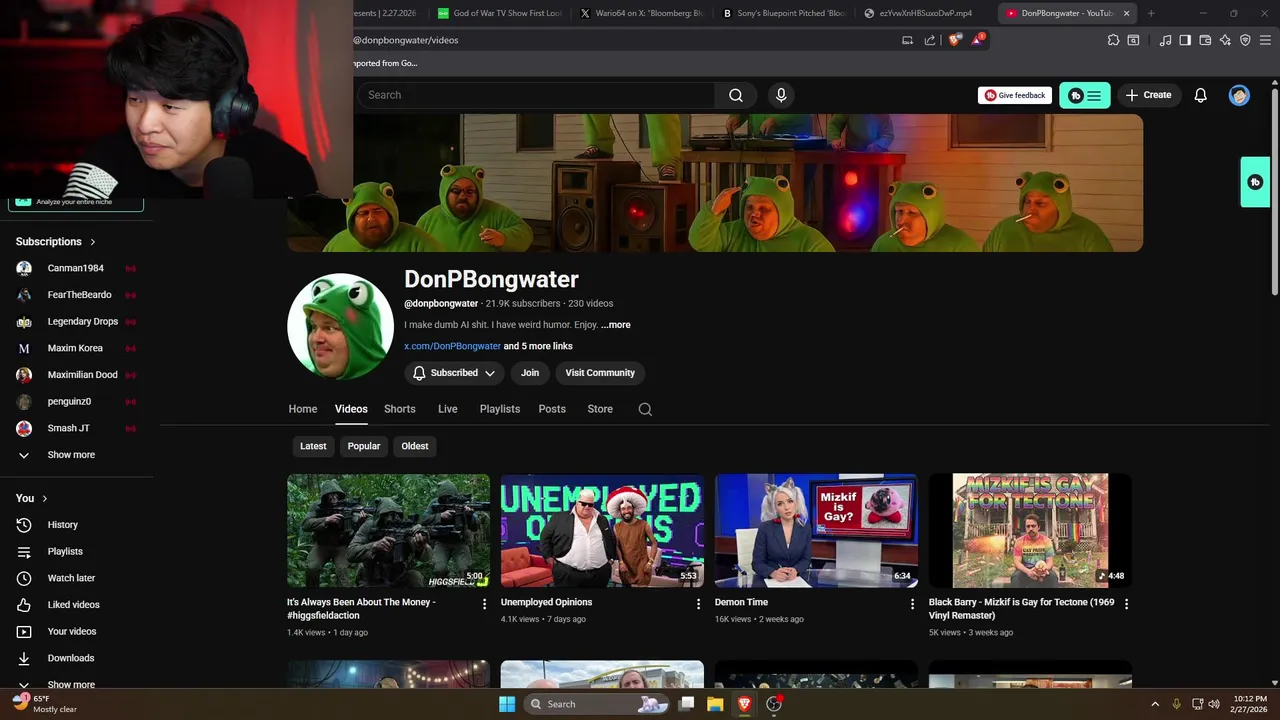Open the You section chevron
Image resolution: width=1280 pixels, height=720 pixels.
(x=44, y=498)
